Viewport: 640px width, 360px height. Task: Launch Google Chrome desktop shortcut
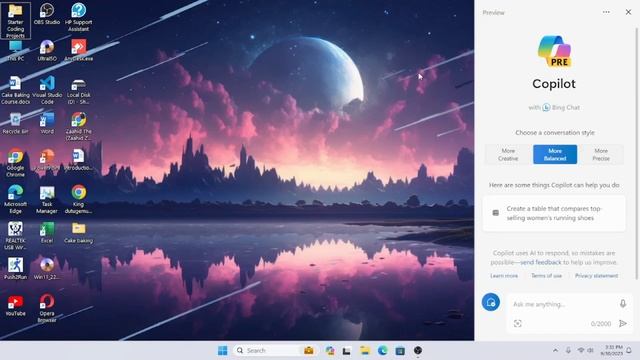pyautogui.click(x=16, y=163)
